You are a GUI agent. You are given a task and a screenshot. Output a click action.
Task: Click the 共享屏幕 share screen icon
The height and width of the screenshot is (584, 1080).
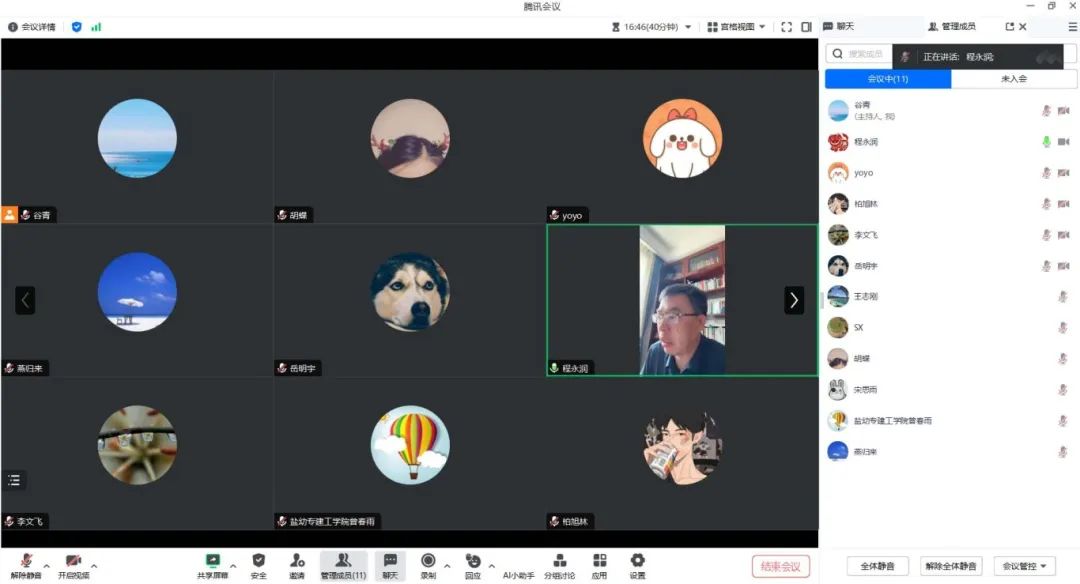(212, 561)
